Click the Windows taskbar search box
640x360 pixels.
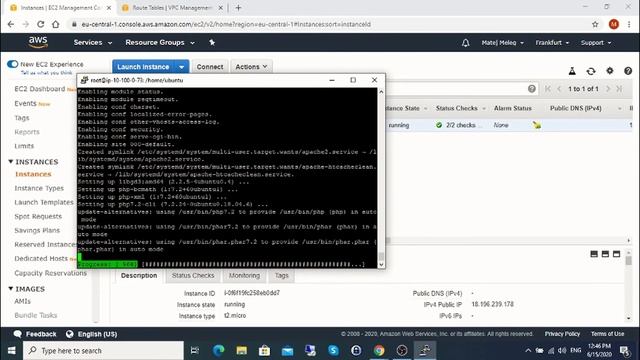pos(103,350)
